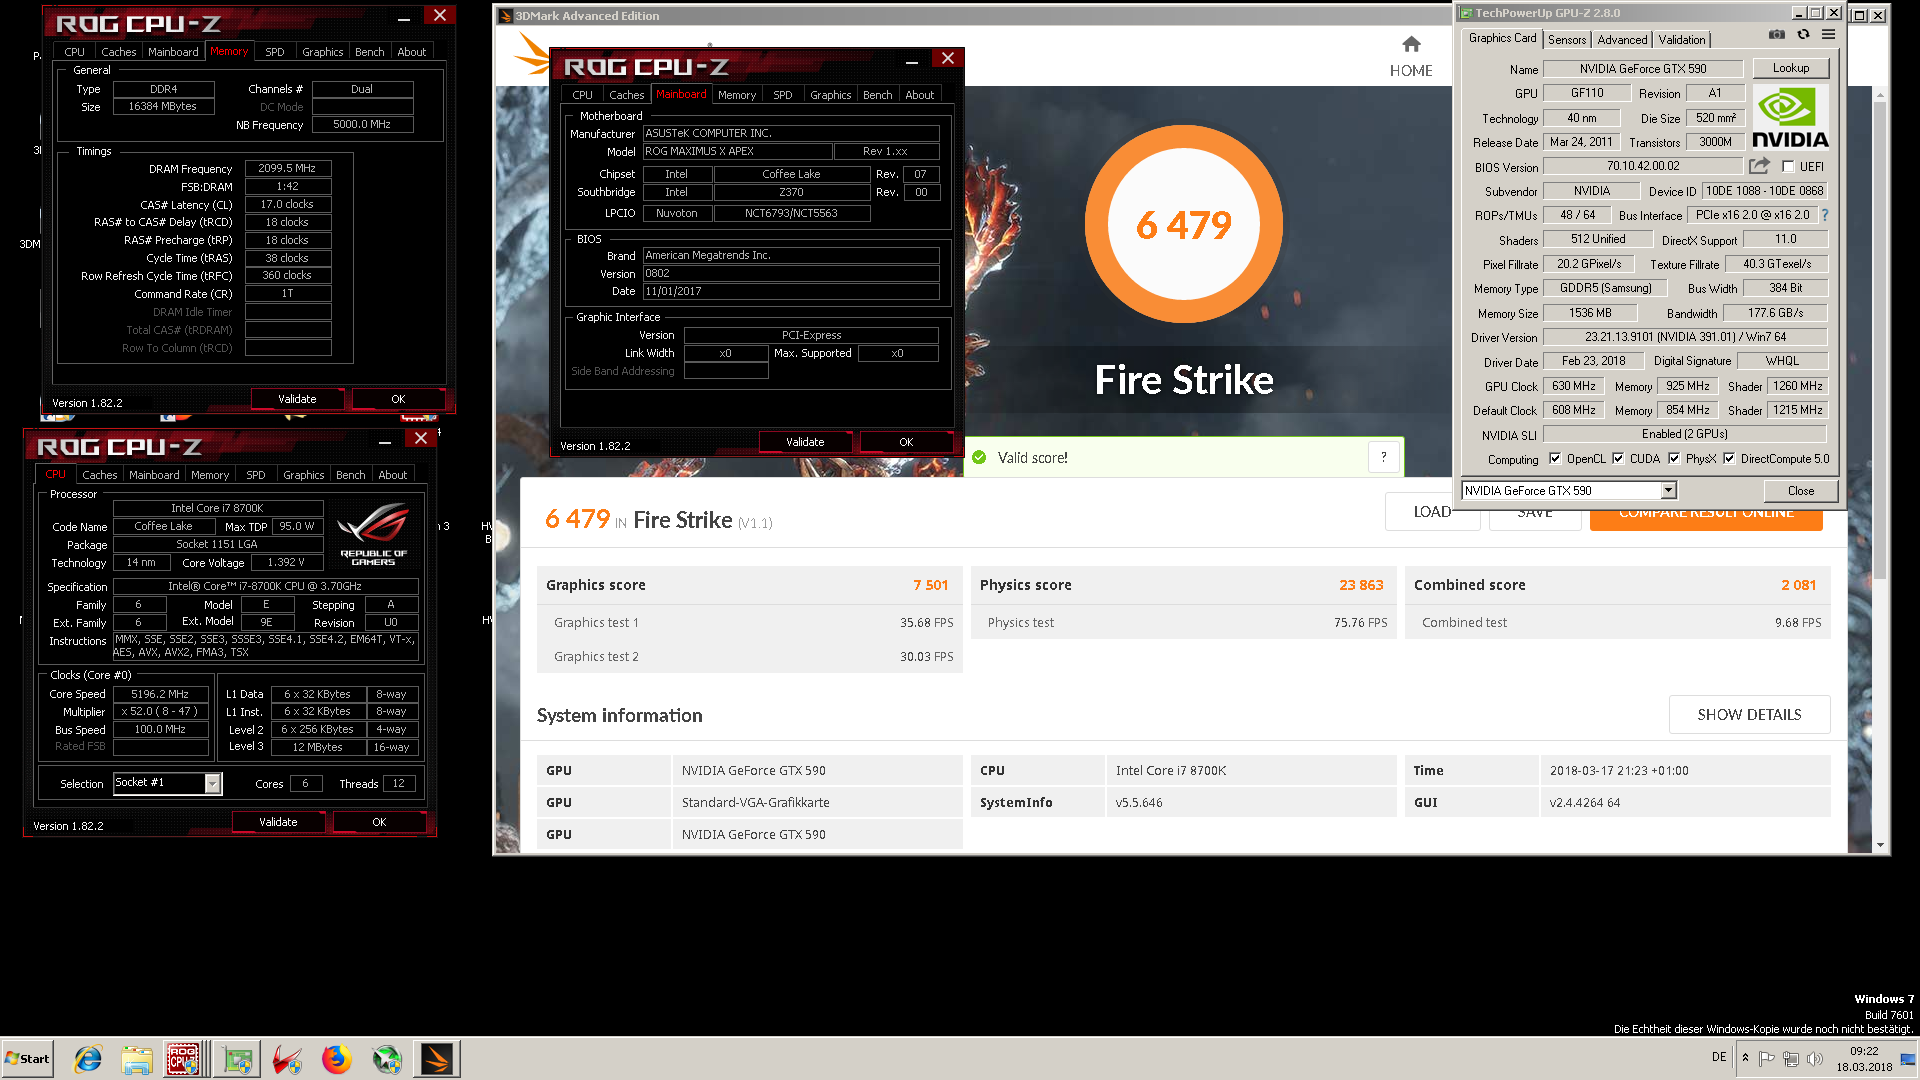Show hidden tray icons arrow

tap(1745, 1058)
